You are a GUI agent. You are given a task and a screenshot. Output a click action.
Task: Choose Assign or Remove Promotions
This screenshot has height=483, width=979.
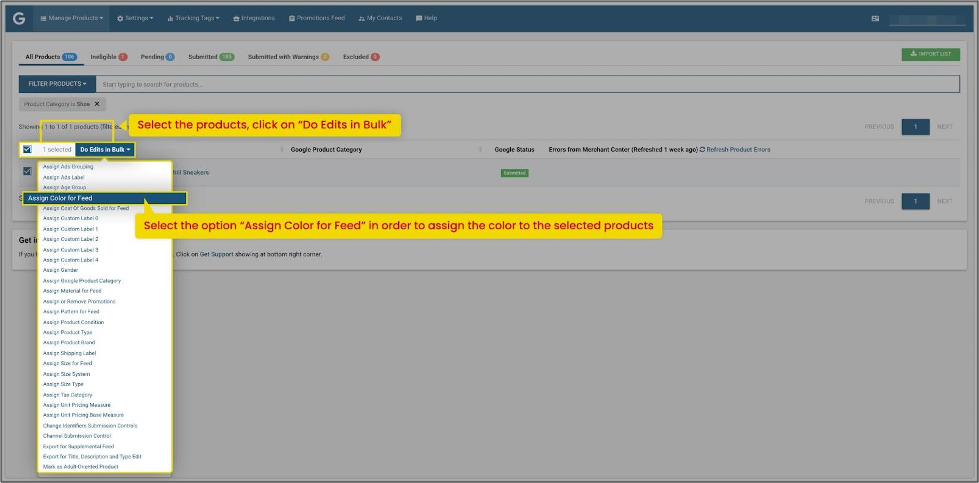(79, 301)
